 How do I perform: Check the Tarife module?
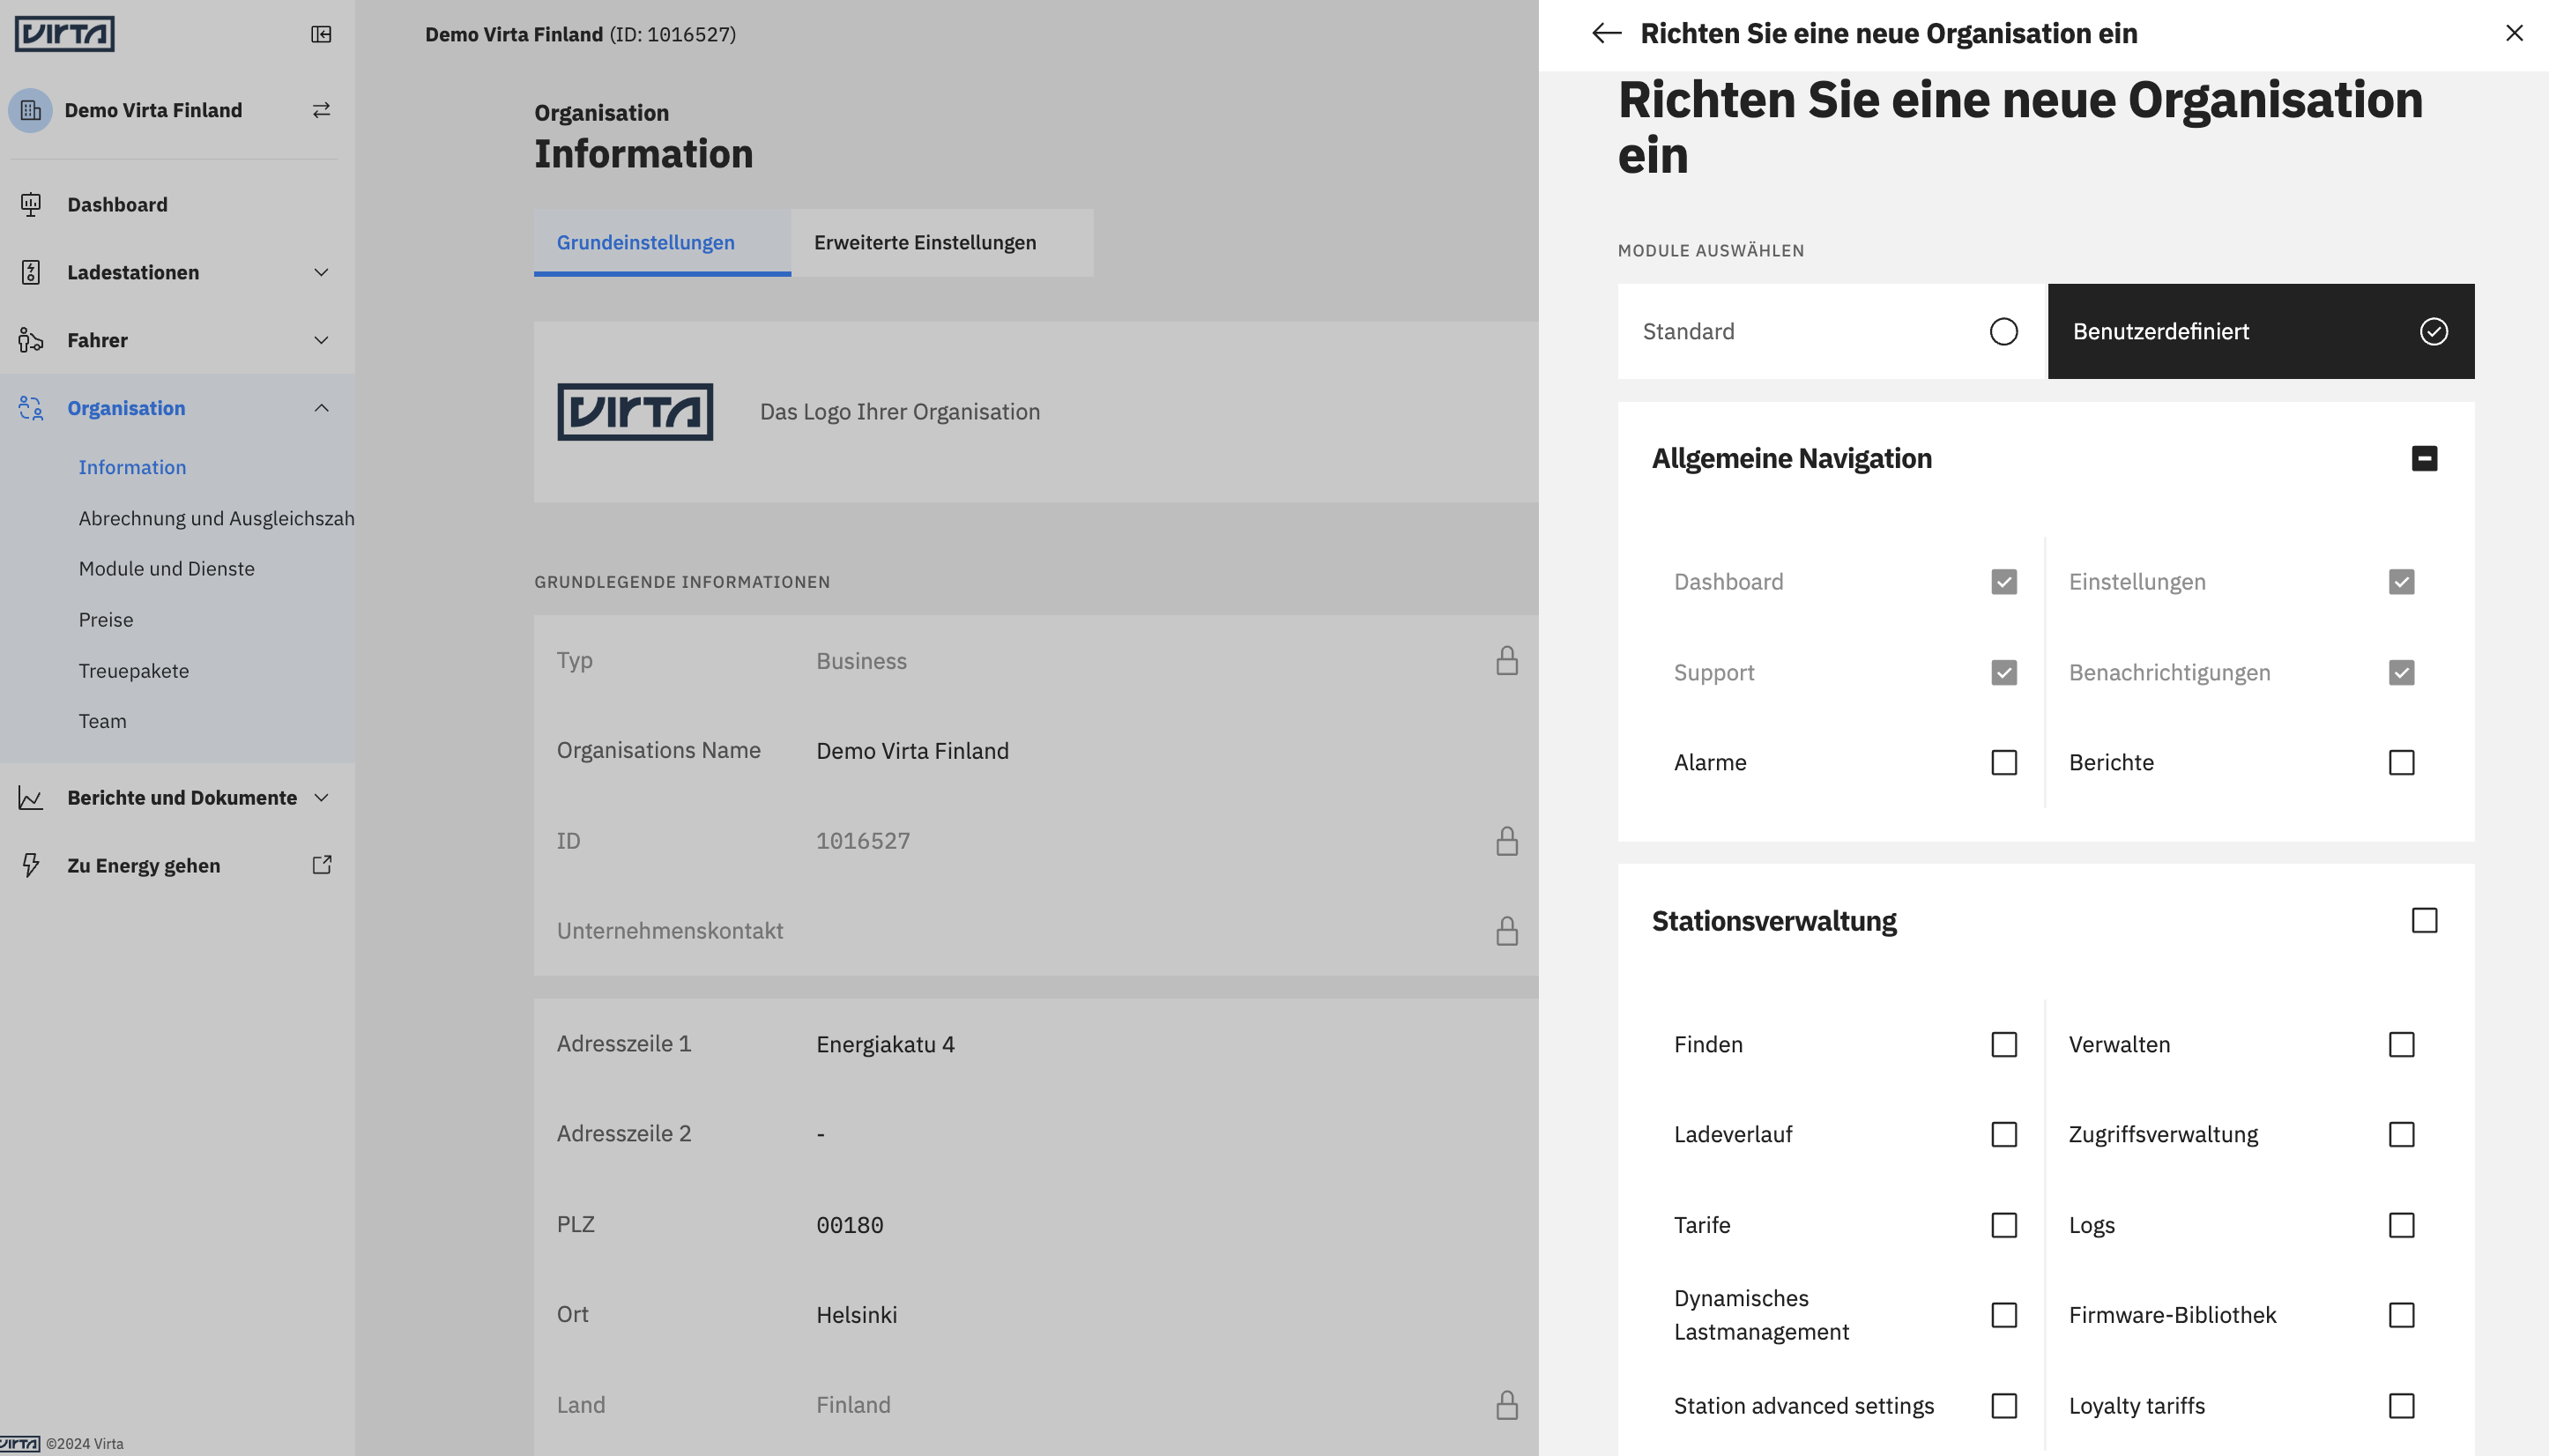2004,1226
